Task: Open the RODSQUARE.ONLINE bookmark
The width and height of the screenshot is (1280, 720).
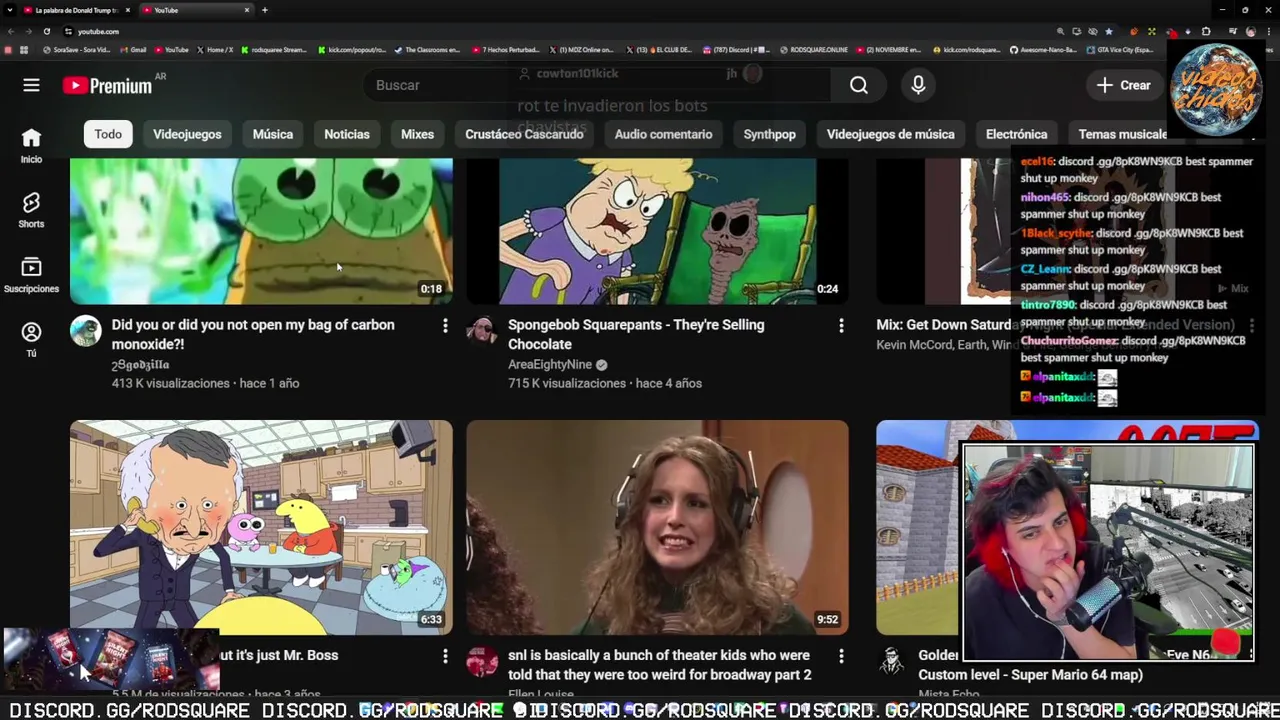Action: (x=813, y=50)
